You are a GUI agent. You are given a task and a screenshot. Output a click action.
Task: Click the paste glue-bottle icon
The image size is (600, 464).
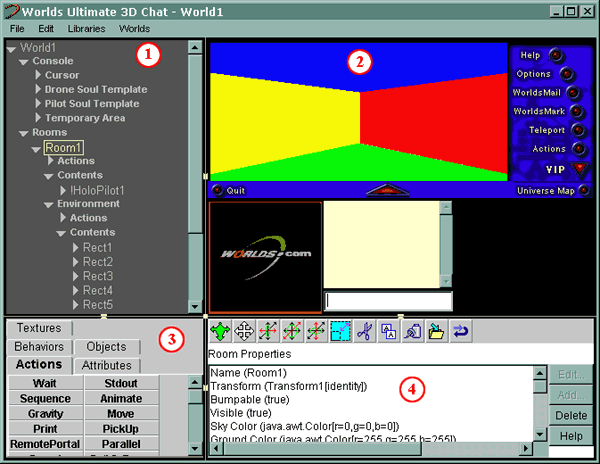(412, 331)
